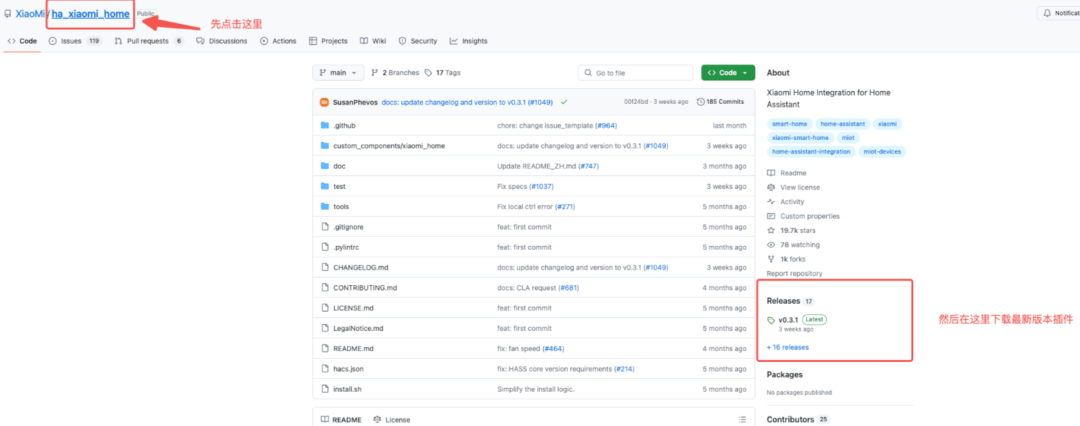Click the xiaomi topic tag
This screenshot has height=426, width=1080.
click(887, 124)
